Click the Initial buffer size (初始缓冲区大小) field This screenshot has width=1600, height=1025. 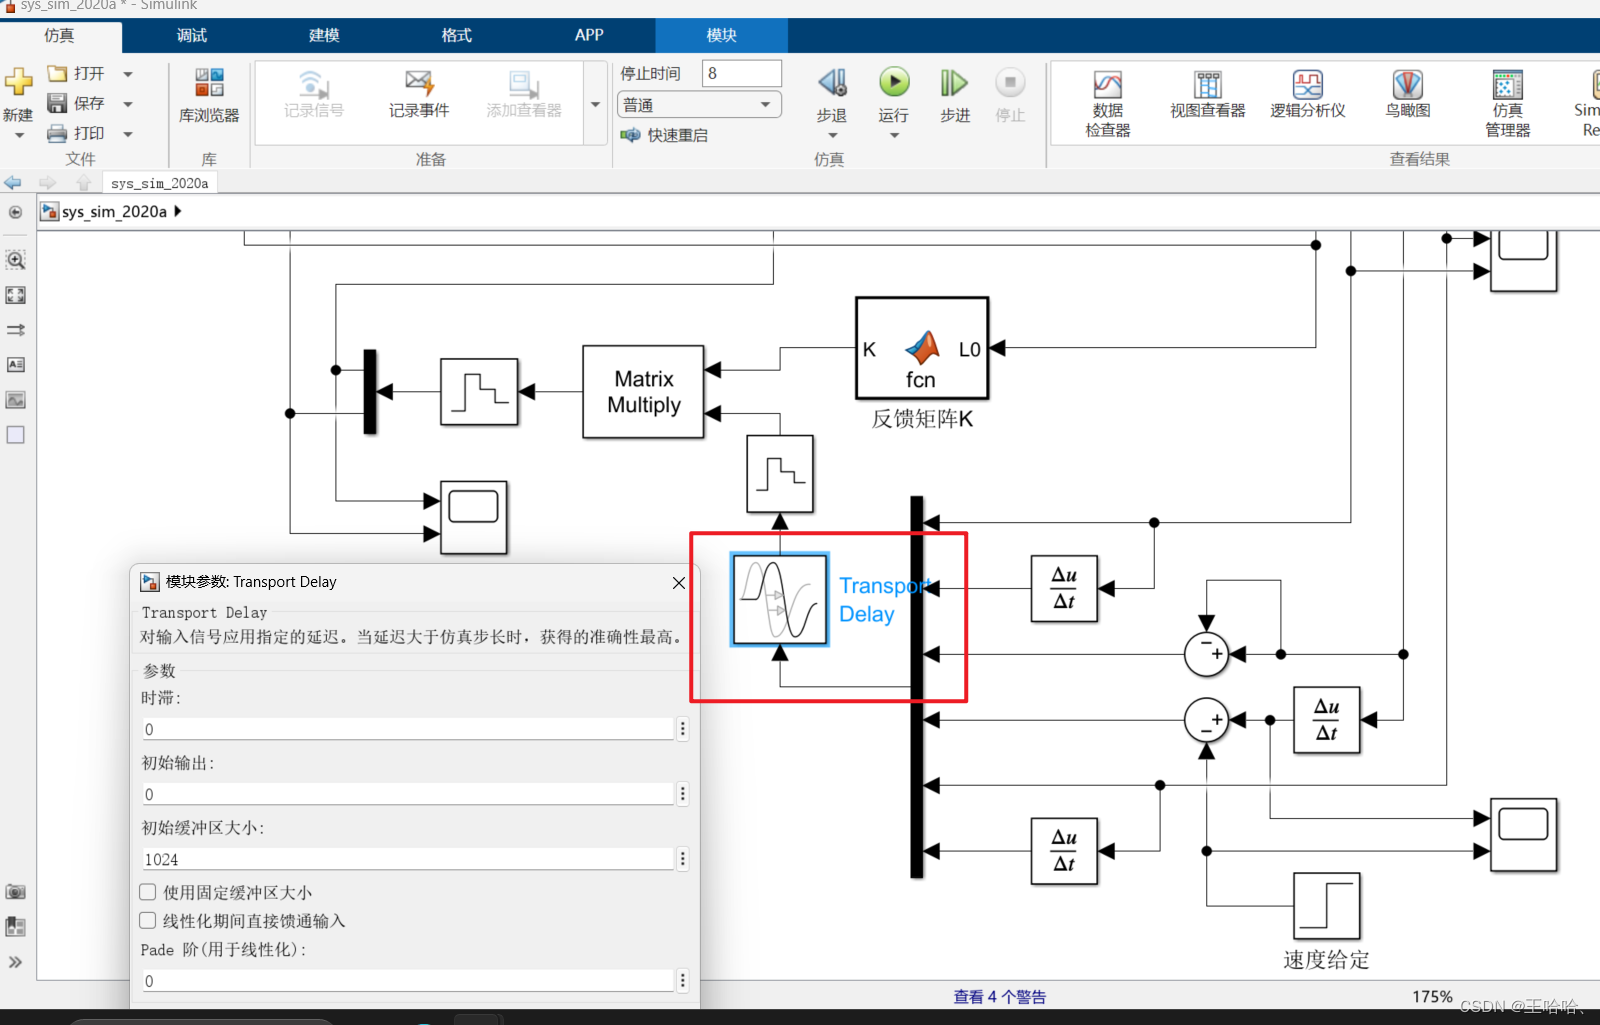tap(408, 859)
